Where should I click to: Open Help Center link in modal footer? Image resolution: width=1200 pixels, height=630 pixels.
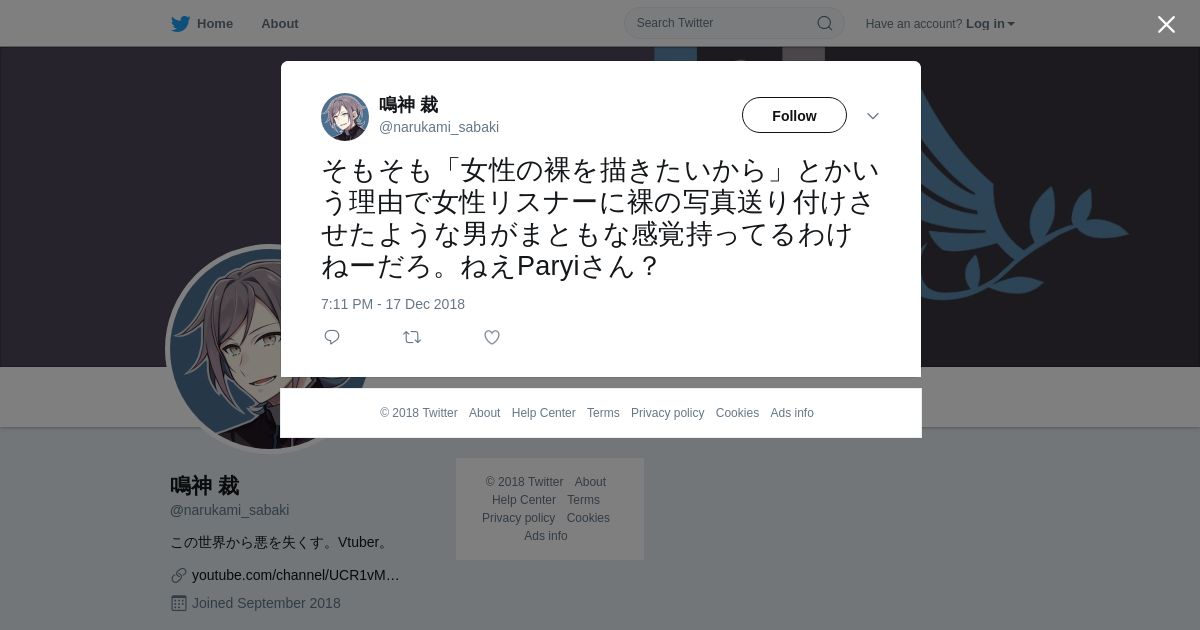coord(543,413)
